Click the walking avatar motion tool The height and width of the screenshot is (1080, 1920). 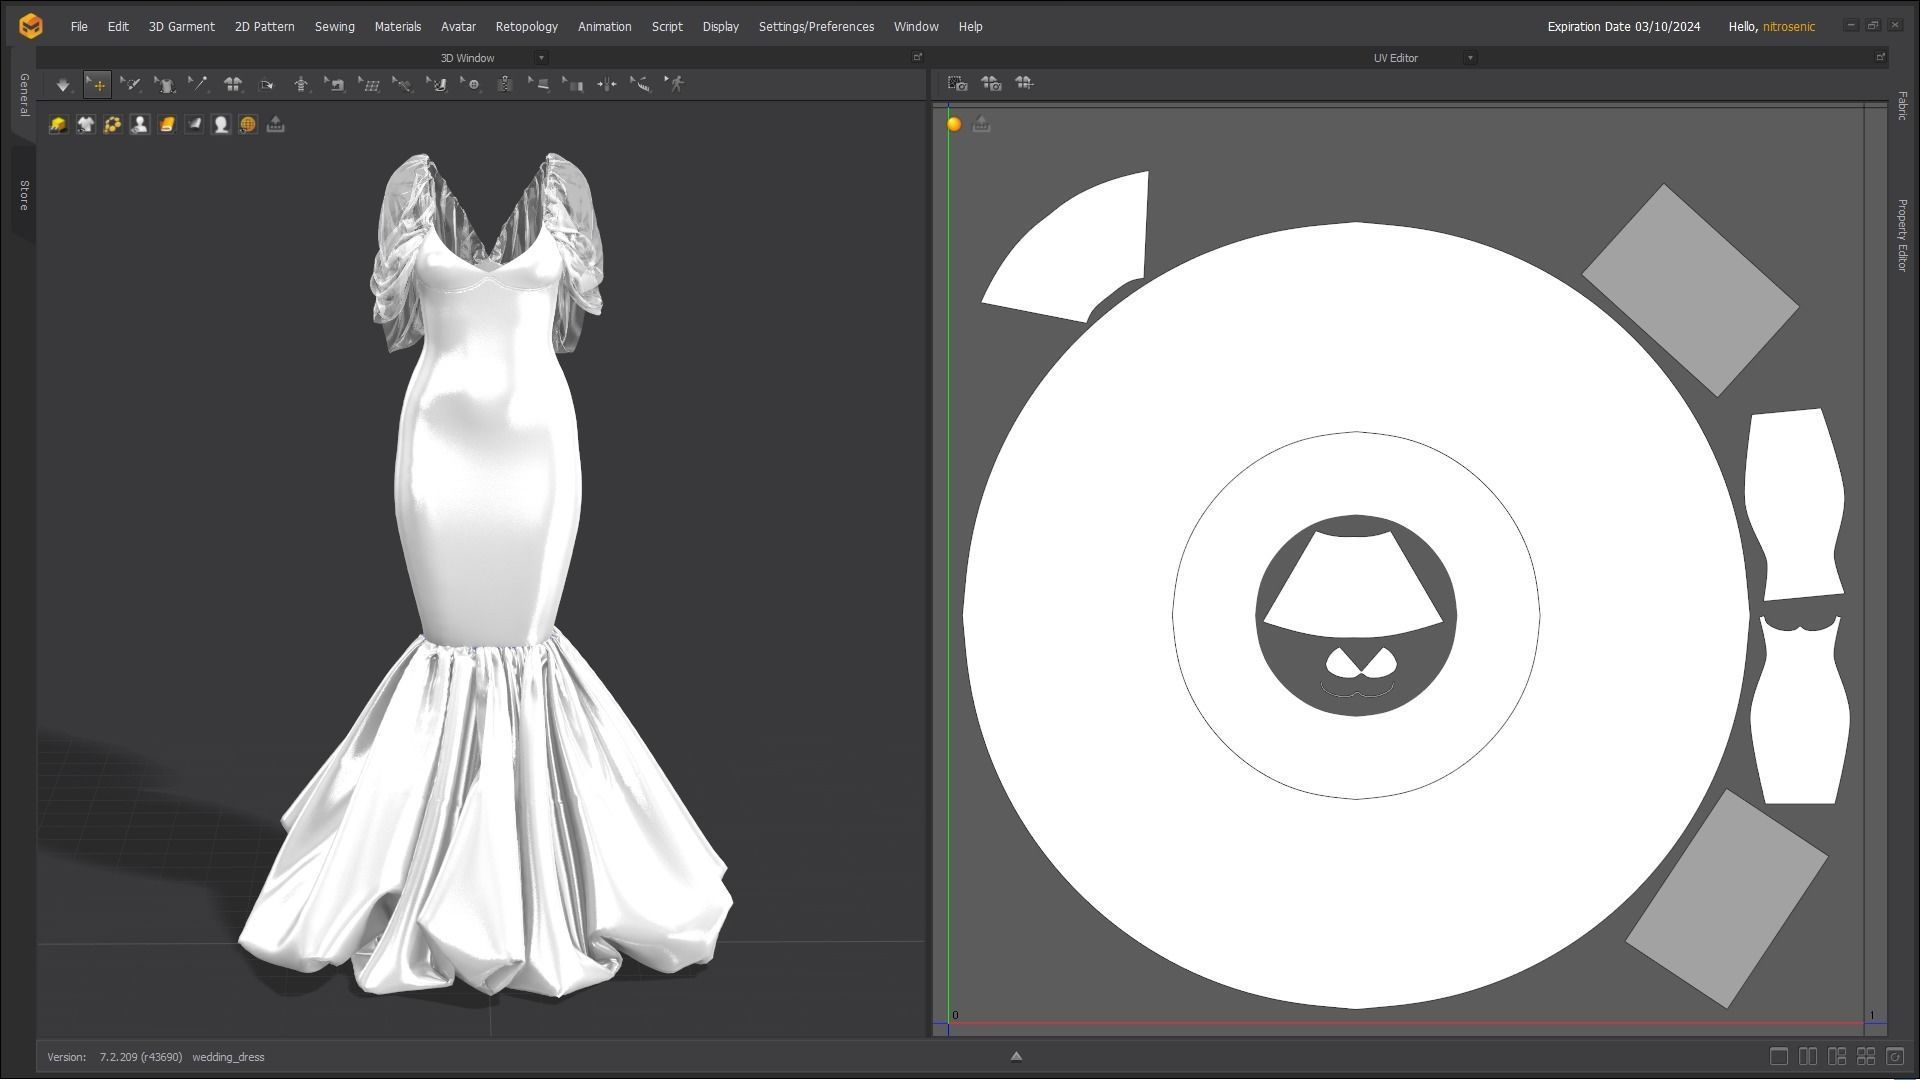pos(675,85)
